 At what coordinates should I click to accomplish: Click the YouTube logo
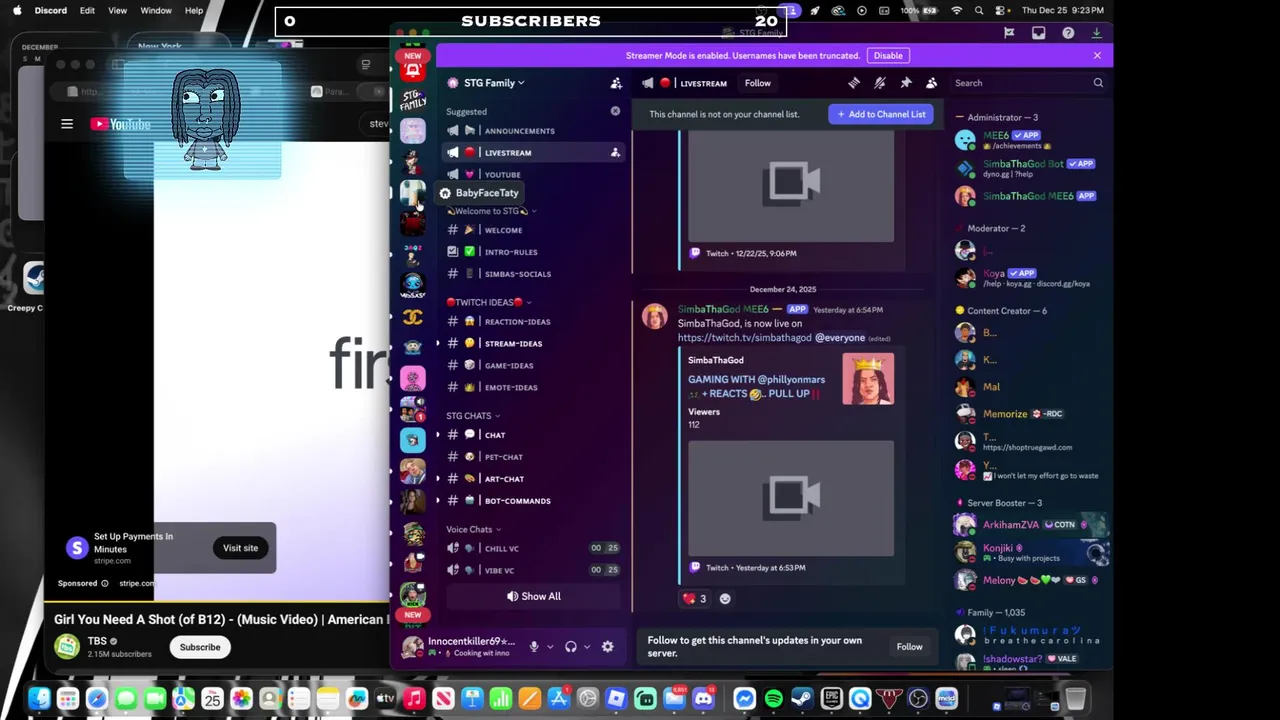[120, 124]
